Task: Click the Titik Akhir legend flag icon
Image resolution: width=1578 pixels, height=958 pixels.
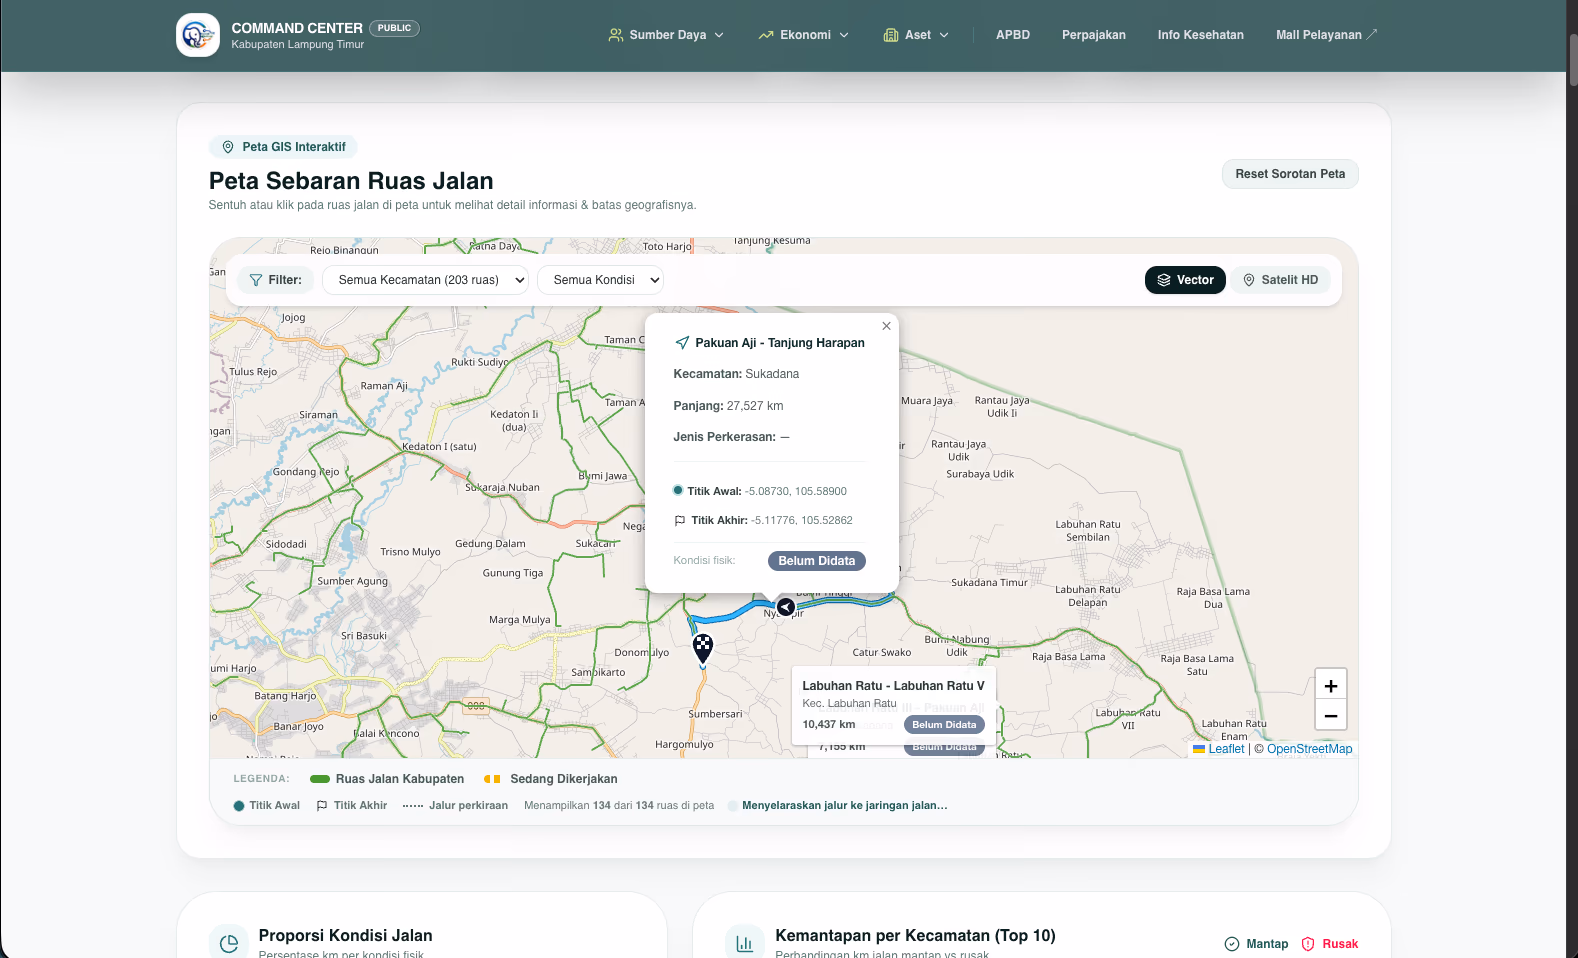Action: 322,806
